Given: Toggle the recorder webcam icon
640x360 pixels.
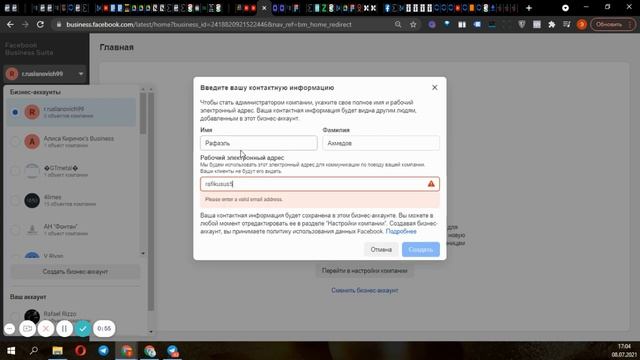Looking at the screenshot, I should click(27, 329).
